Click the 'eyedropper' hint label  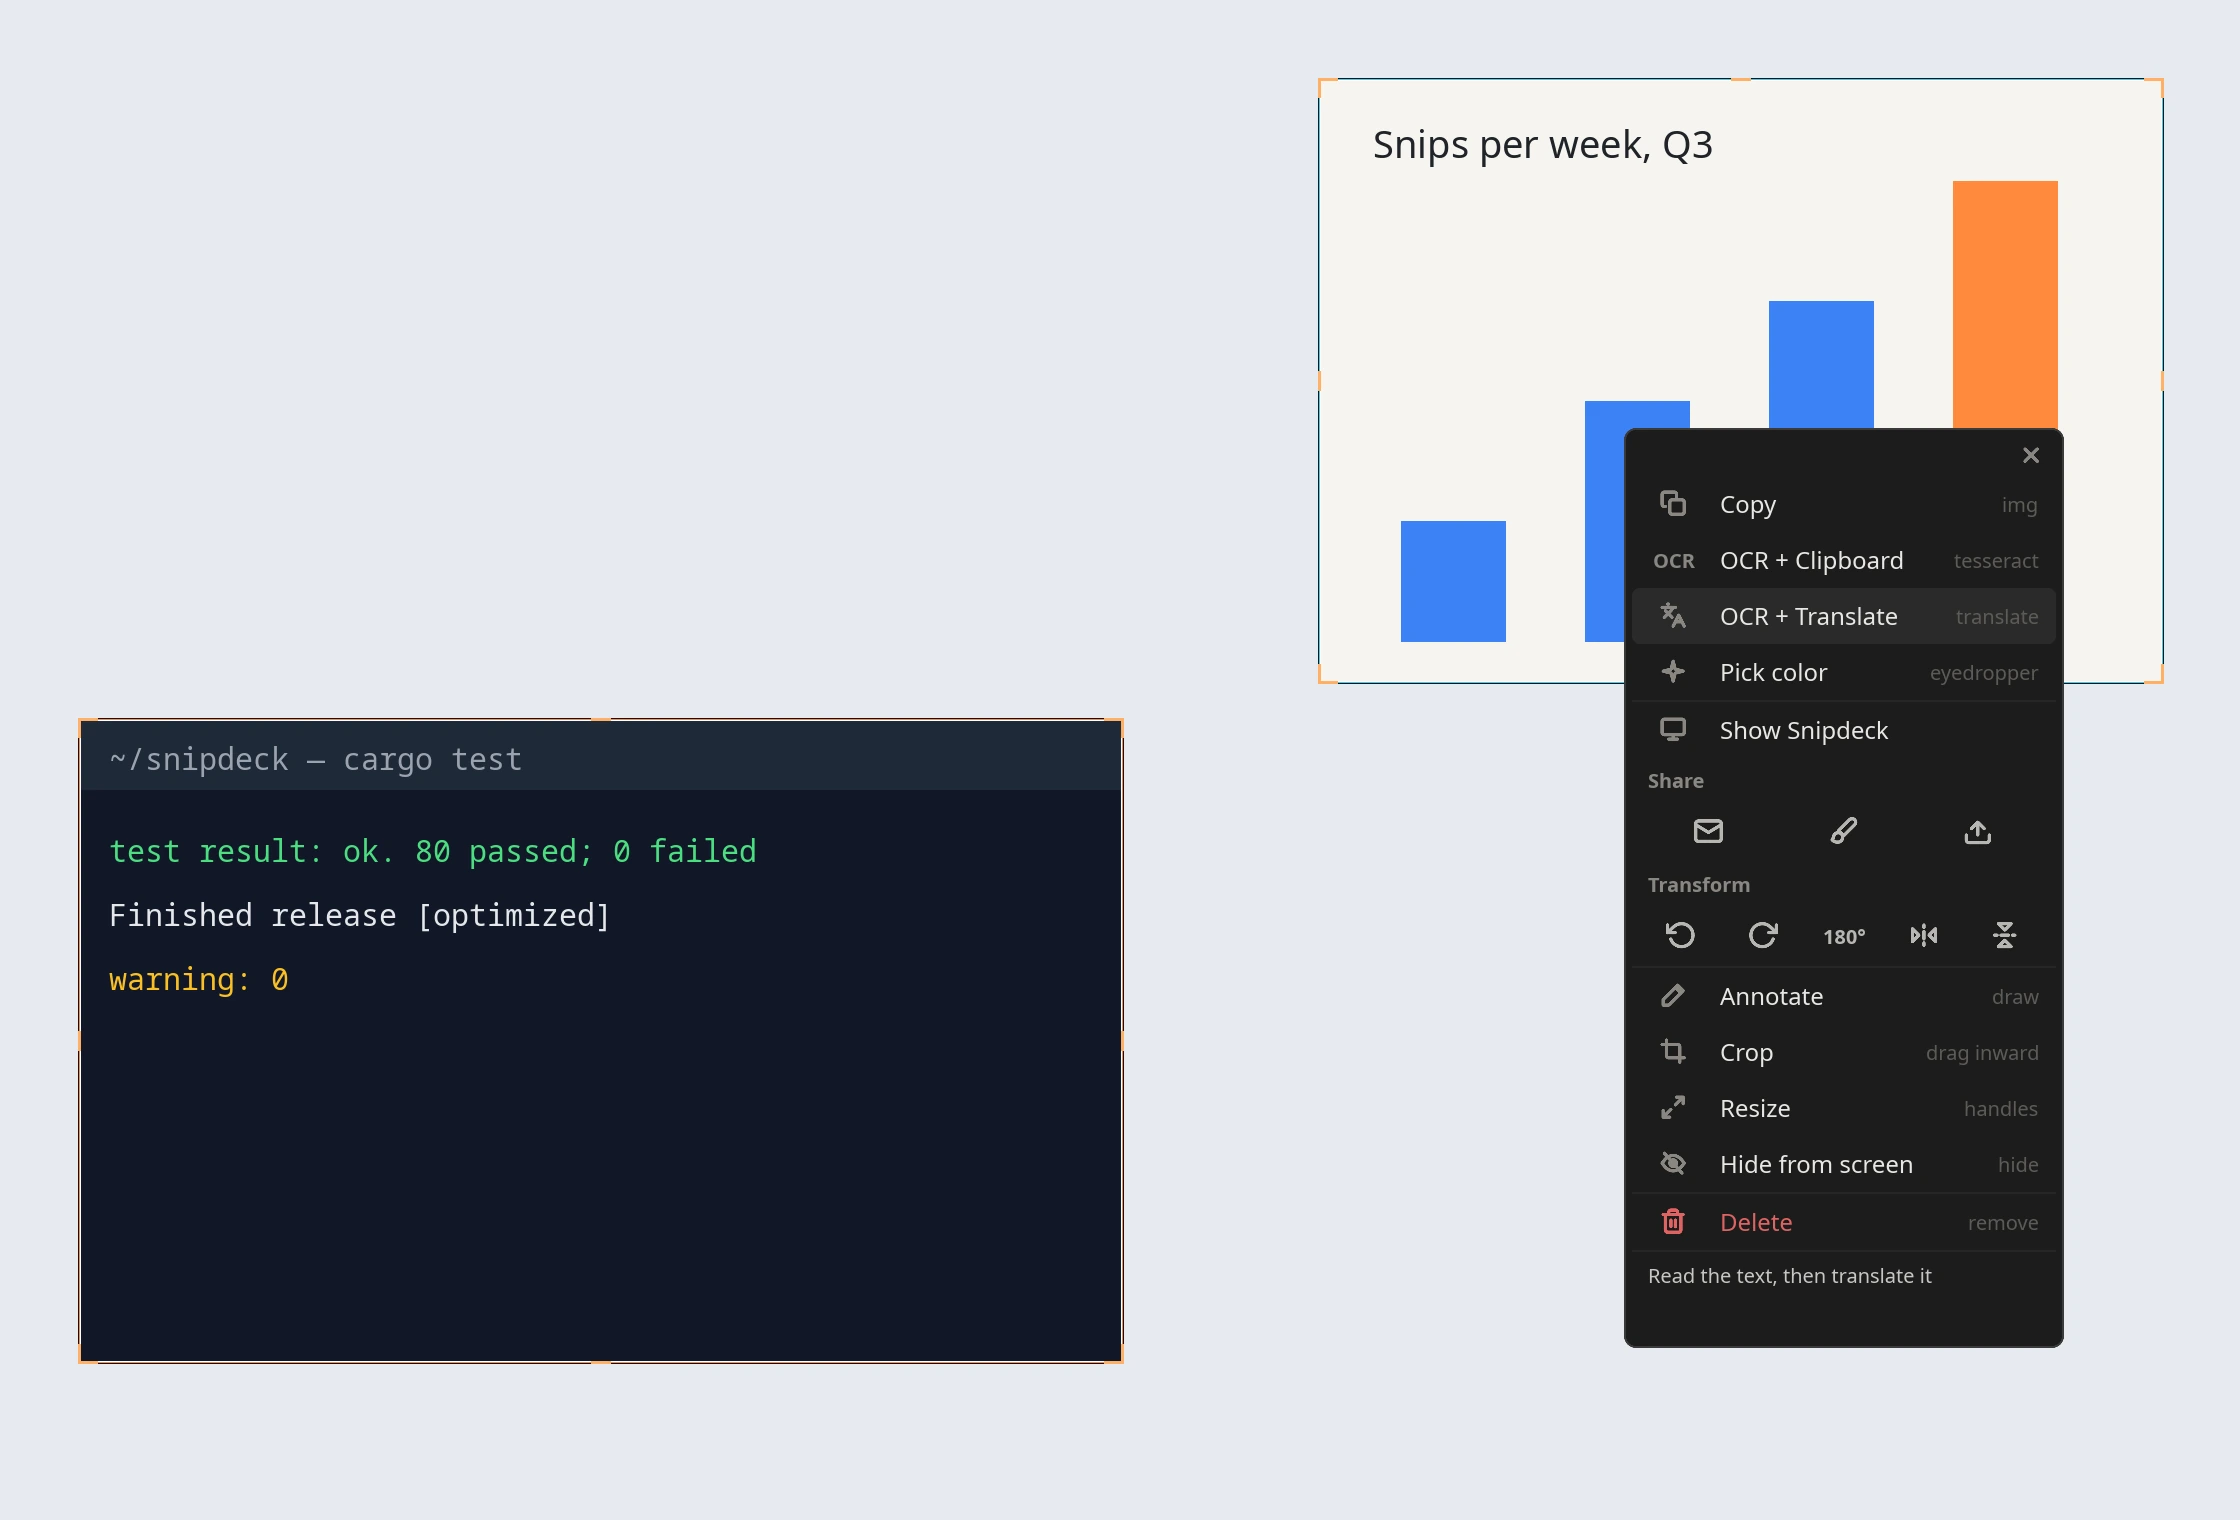click(1984, 673)
